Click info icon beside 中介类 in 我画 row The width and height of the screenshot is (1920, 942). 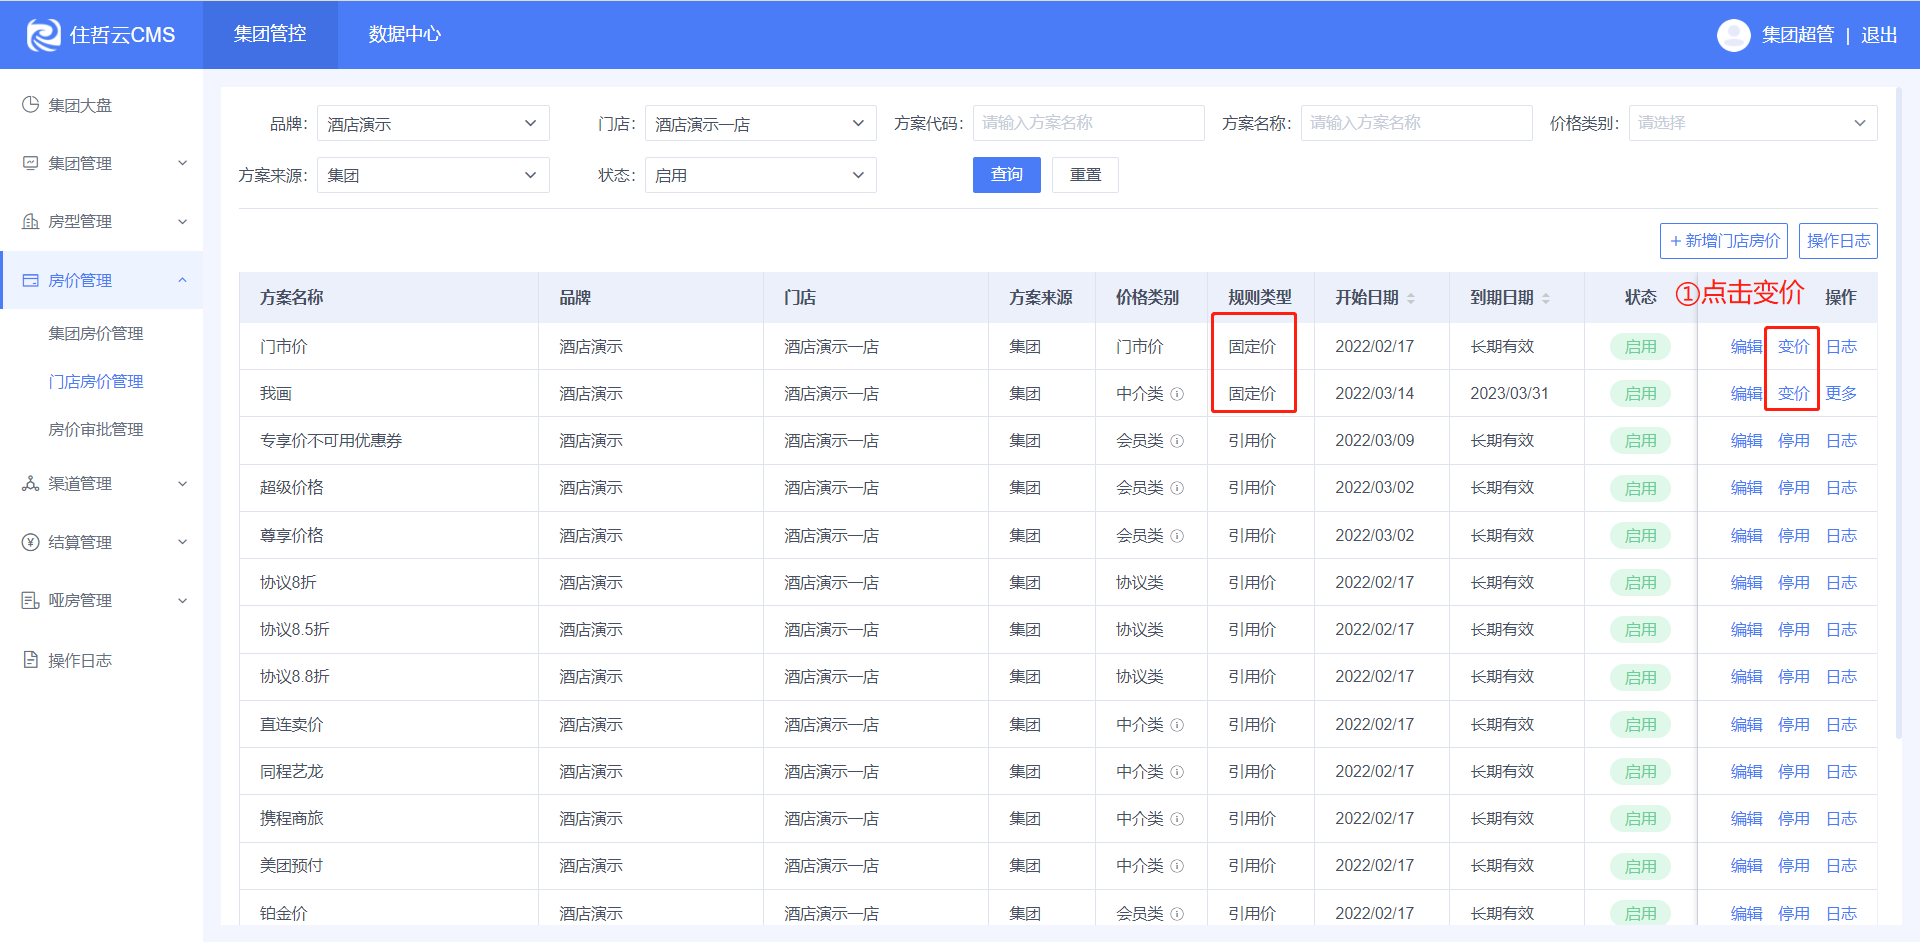coord(1177,394)
